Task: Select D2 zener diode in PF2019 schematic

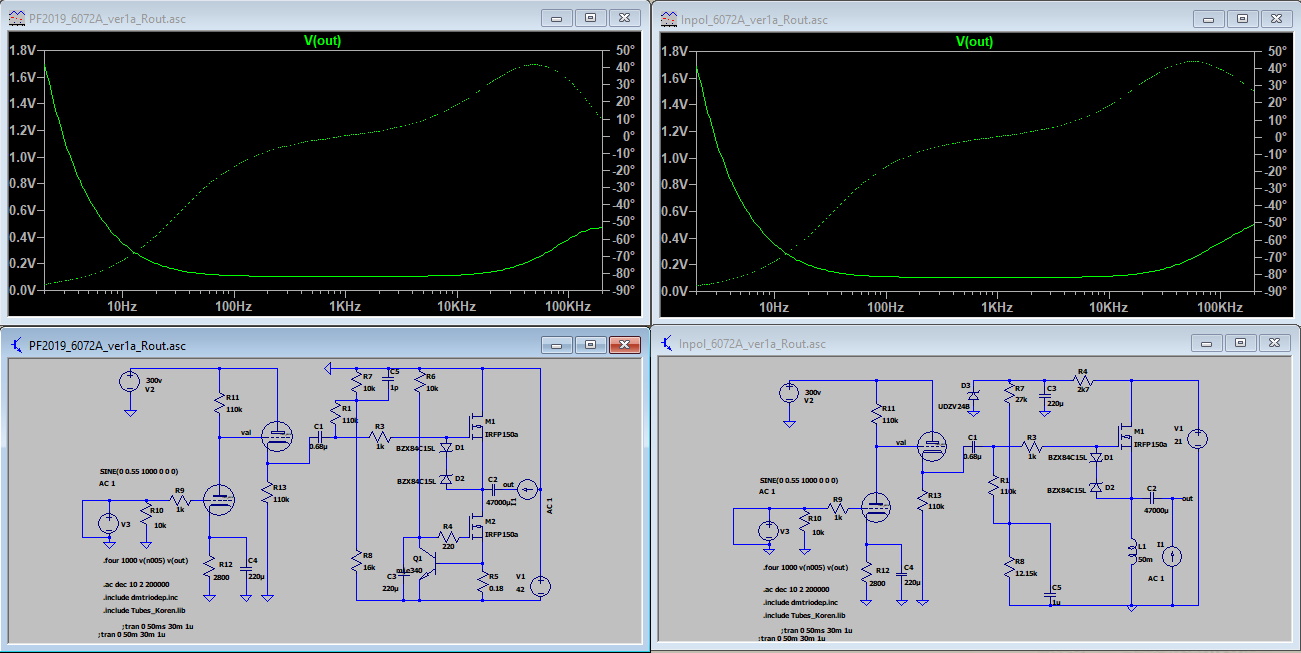Action: click(446, 480)
